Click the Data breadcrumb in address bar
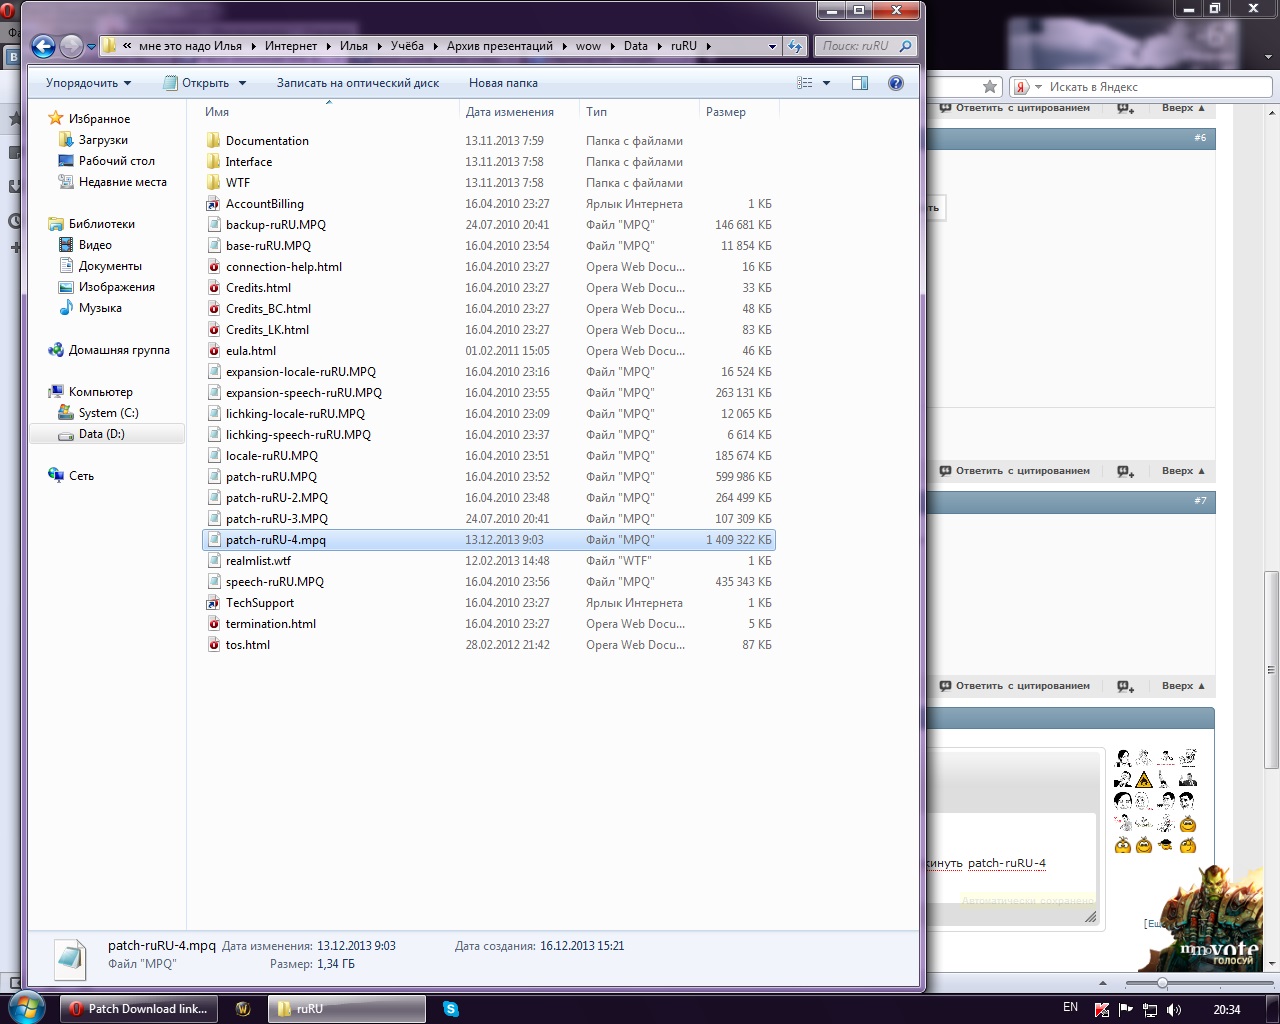The height and width of the screenshot is (1024, 1280). [635, 46]
